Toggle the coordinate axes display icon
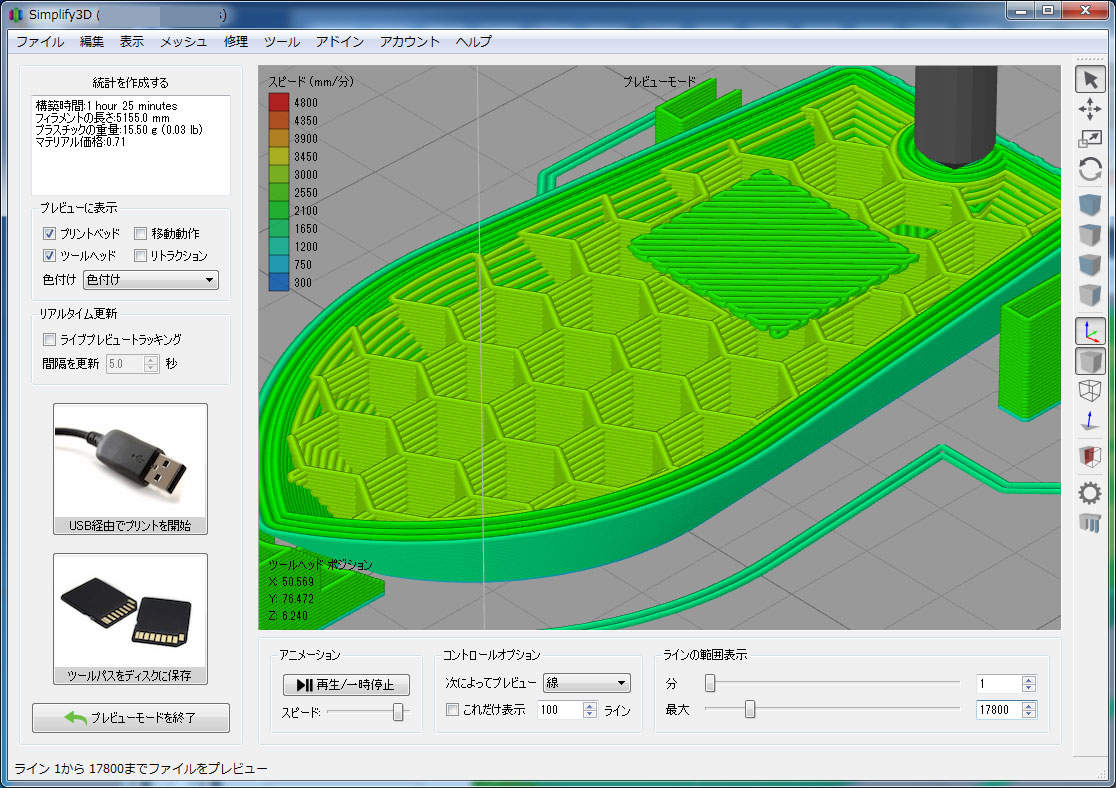Screen dimensions: 1116x788 [1090, 332]
